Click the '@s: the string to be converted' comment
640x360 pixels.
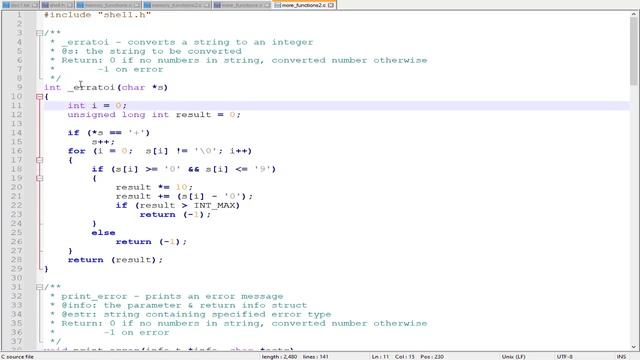pyautogui.click(x=151, y=51)
